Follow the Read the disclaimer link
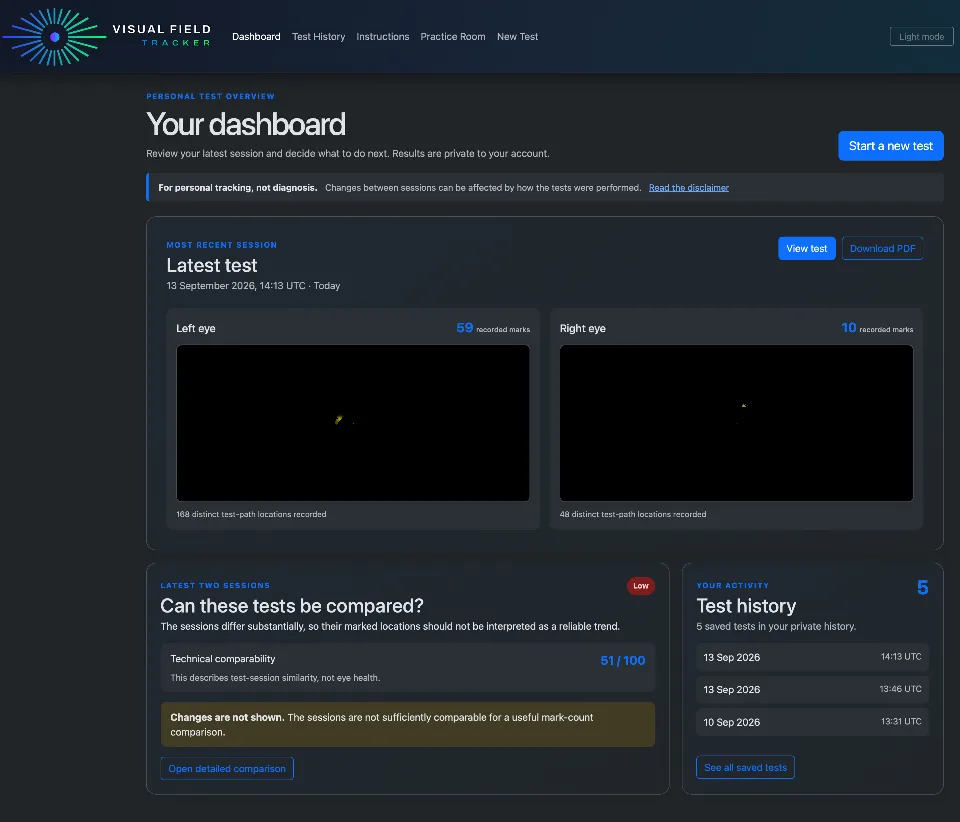 [689, 187]
